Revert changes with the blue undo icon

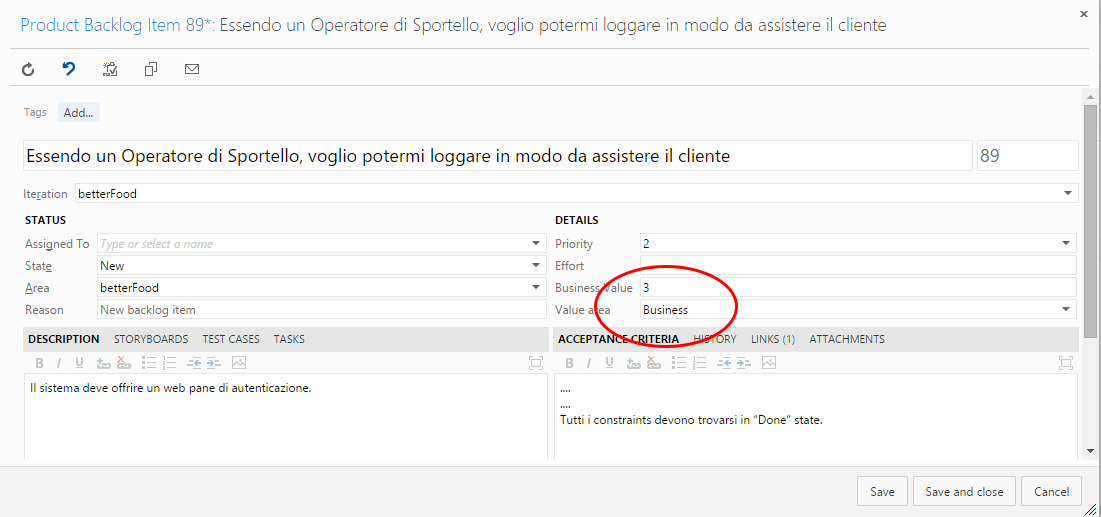click(x=68, y=69)
